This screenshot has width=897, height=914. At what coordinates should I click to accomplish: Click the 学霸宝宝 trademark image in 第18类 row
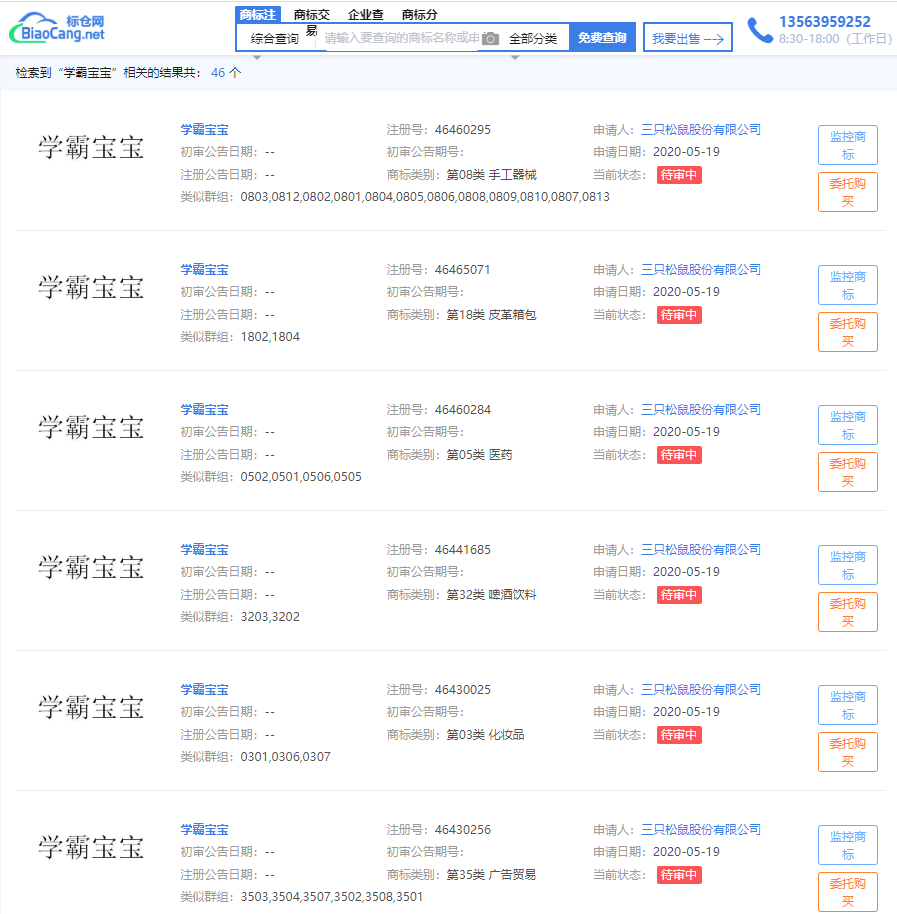click(91, 287)
